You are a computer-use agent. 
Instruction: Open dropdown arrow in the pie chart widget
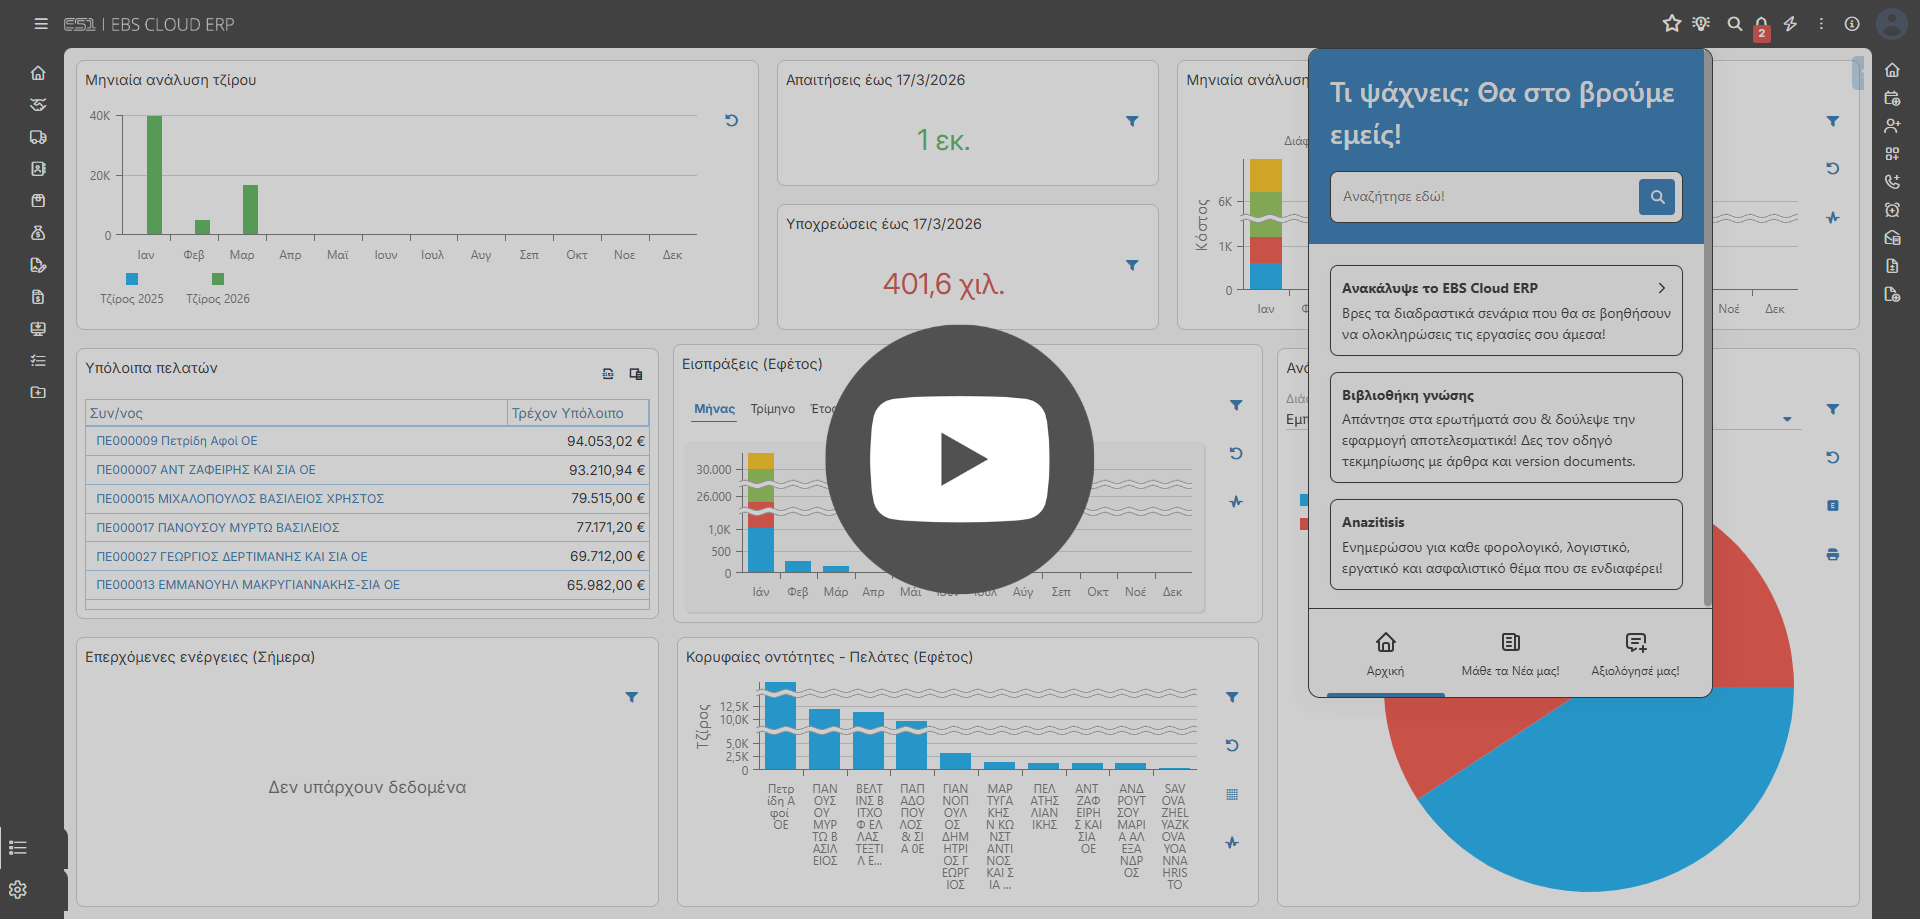[1787, 420]
